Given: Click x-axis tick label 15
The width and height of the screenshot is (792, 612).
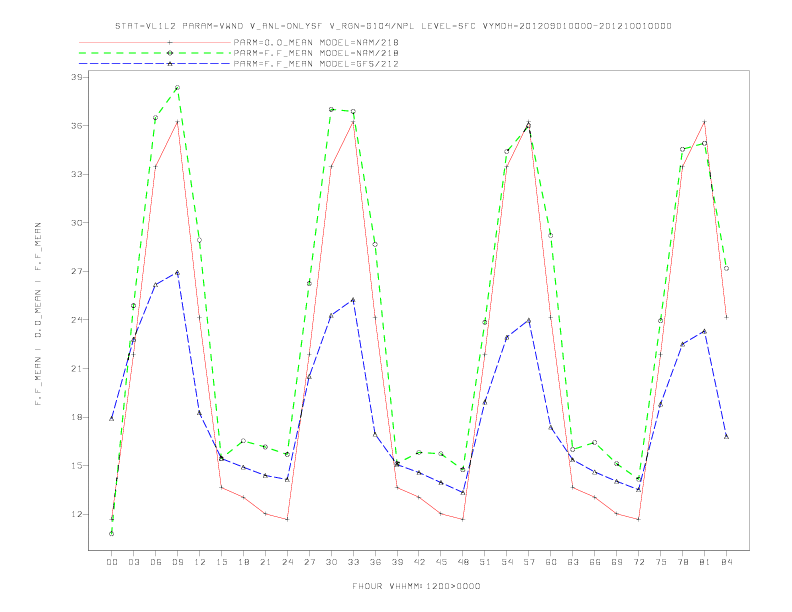Looking at the screenshot, I should pos(221,562).
